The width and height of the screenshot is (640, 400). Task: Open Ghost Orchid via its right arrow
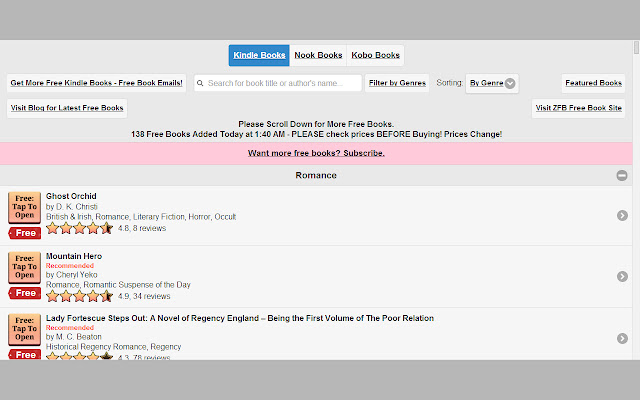[622, 216]
